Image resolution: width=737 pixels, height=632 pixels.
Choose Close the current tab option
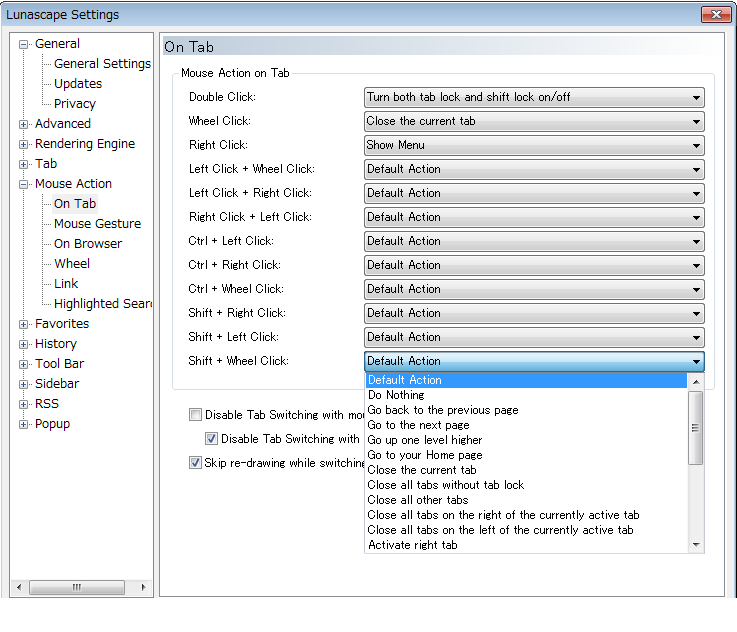526,470
